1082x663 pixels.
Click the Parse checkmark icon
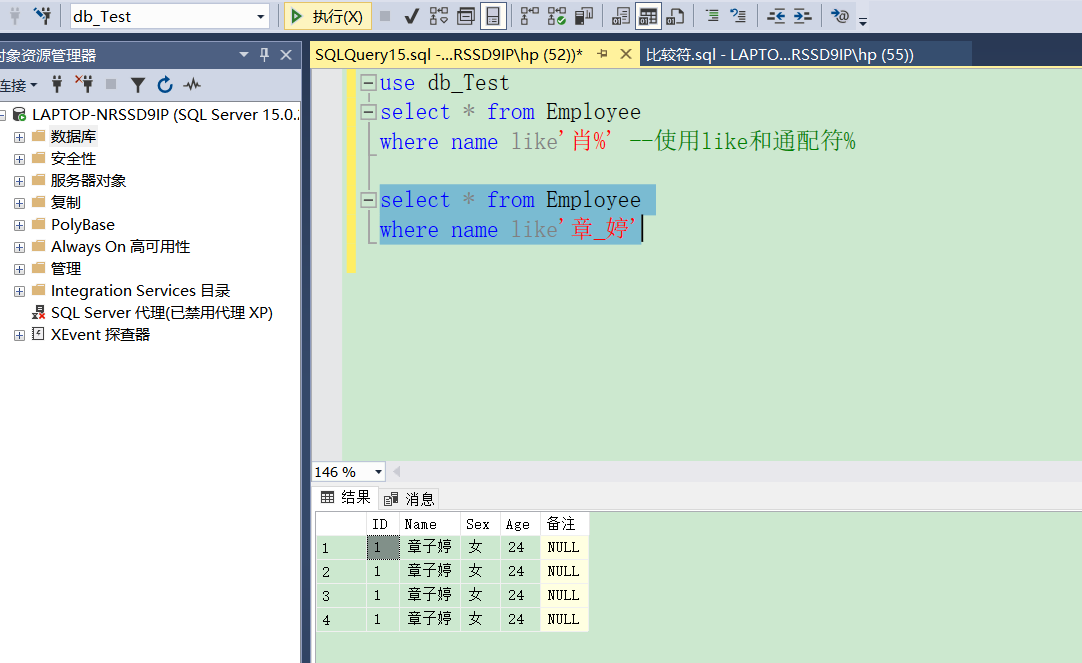coord(411,17)
